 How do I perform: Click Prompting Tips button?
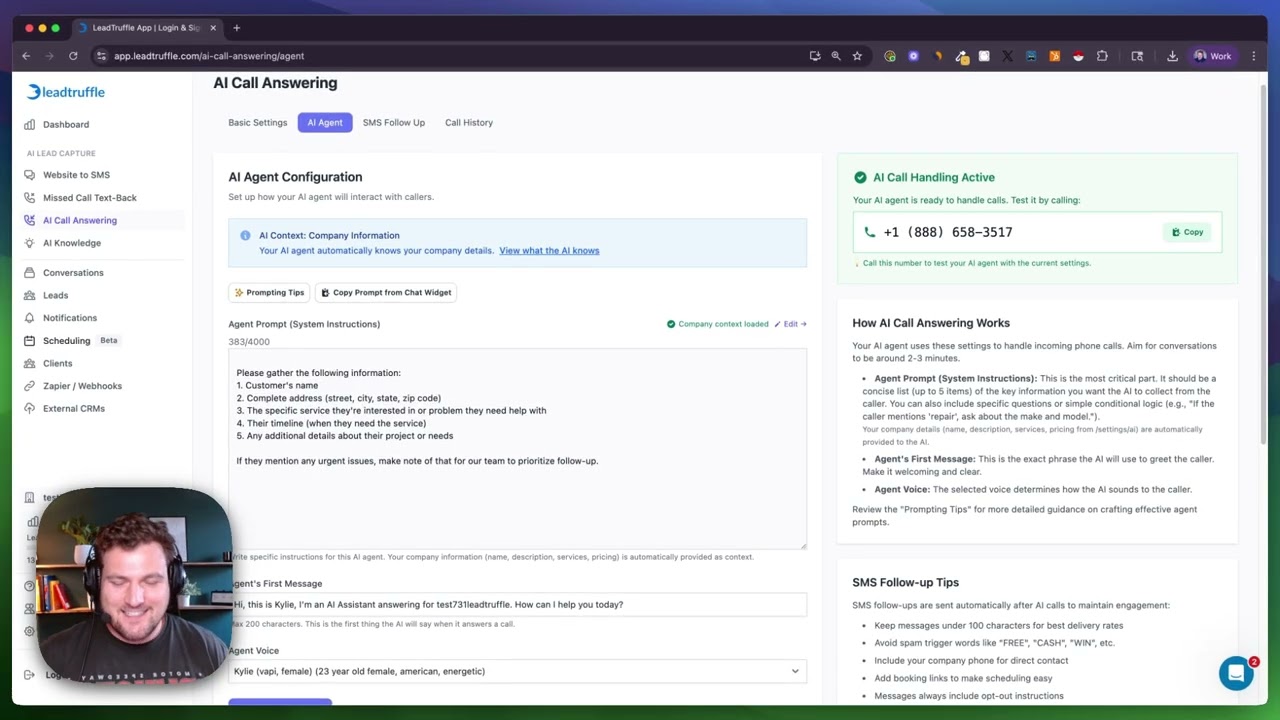pyautogui.click(x=269, y=293)
